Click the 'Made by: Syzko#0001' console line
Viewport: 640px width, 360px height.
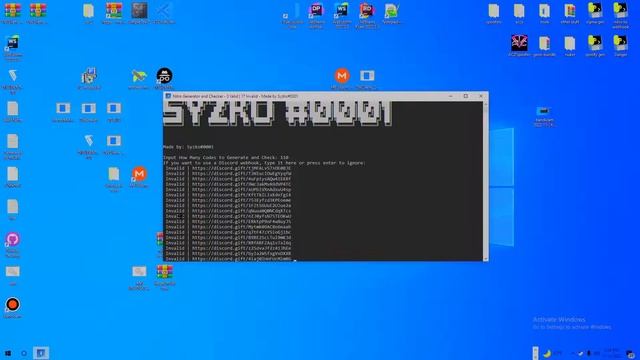(x=188, y=147)
